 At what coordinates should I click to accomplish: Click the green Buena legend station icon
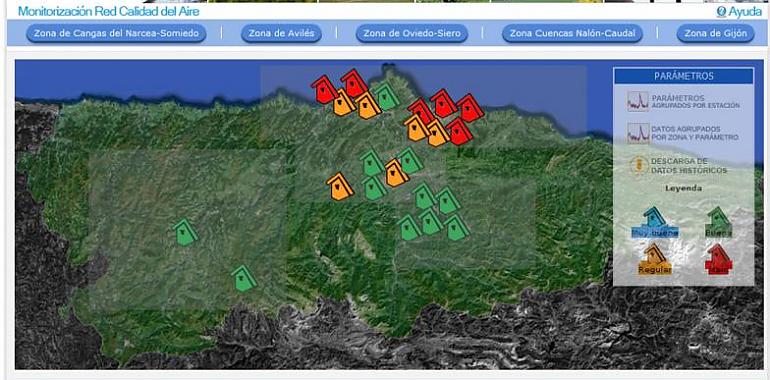[x=718, y=222]
